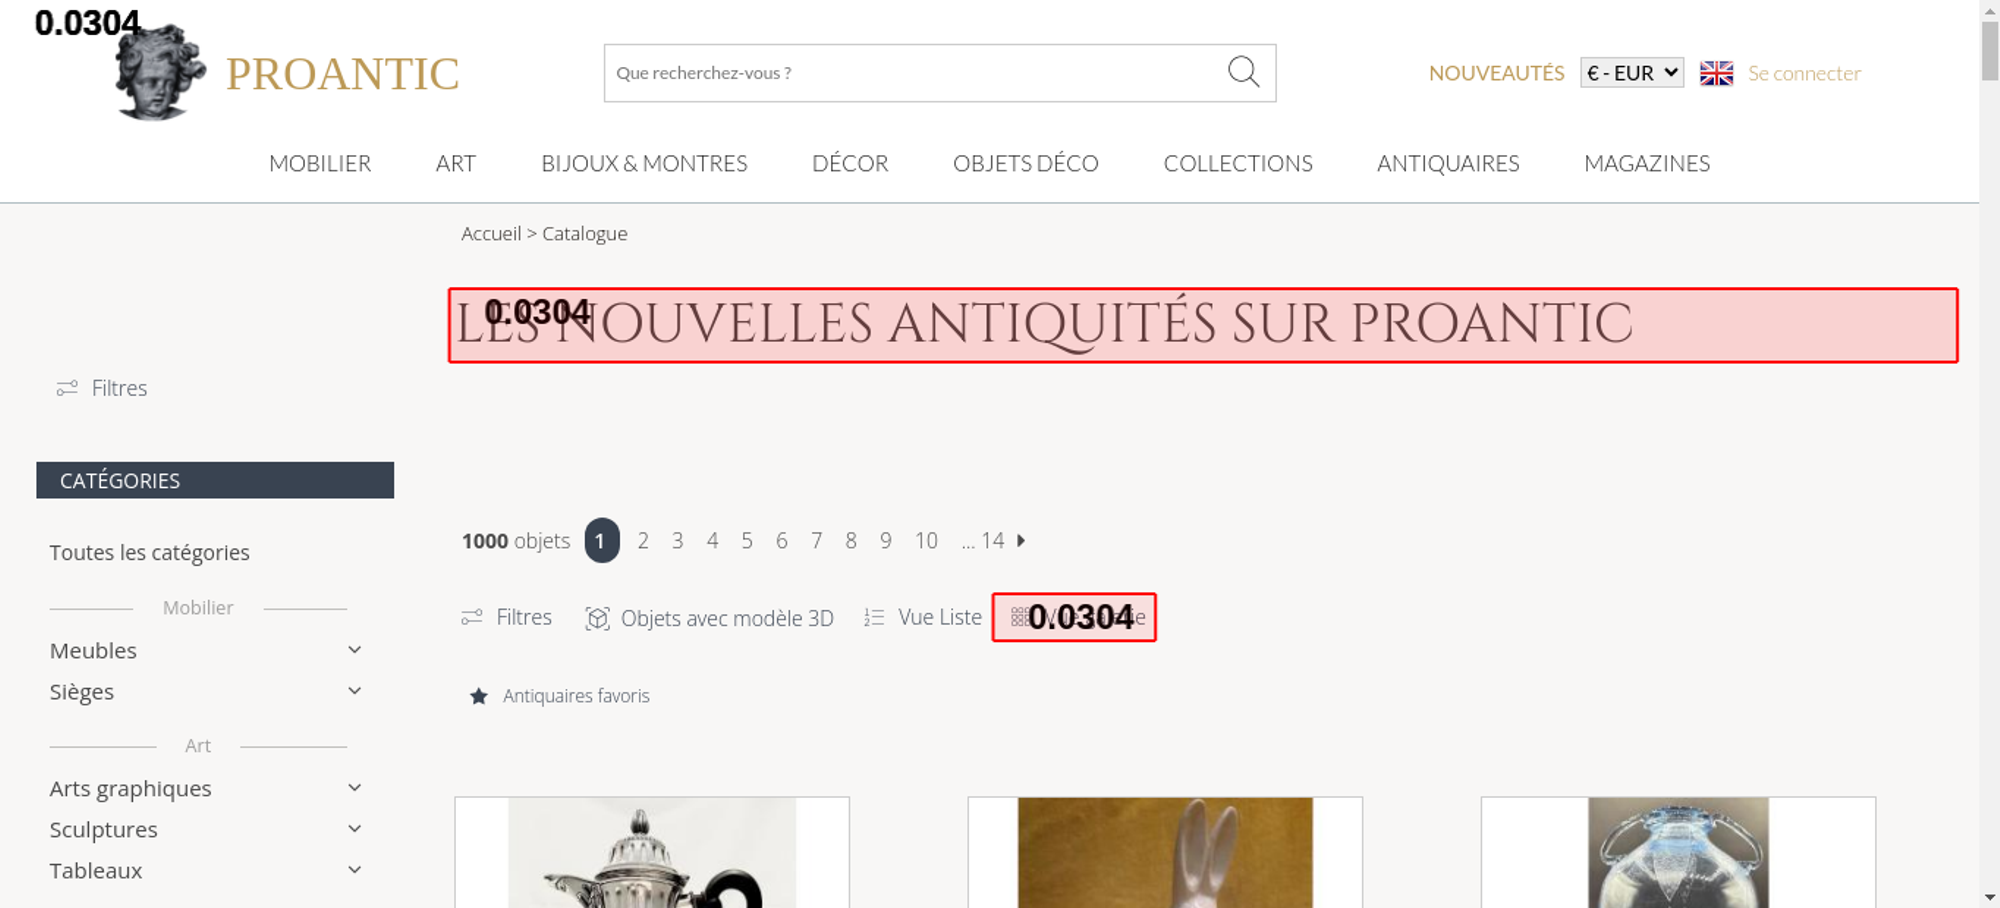This screenshot has height=908, width=2000.
Task: Go to results page 5
Action: 747,541
